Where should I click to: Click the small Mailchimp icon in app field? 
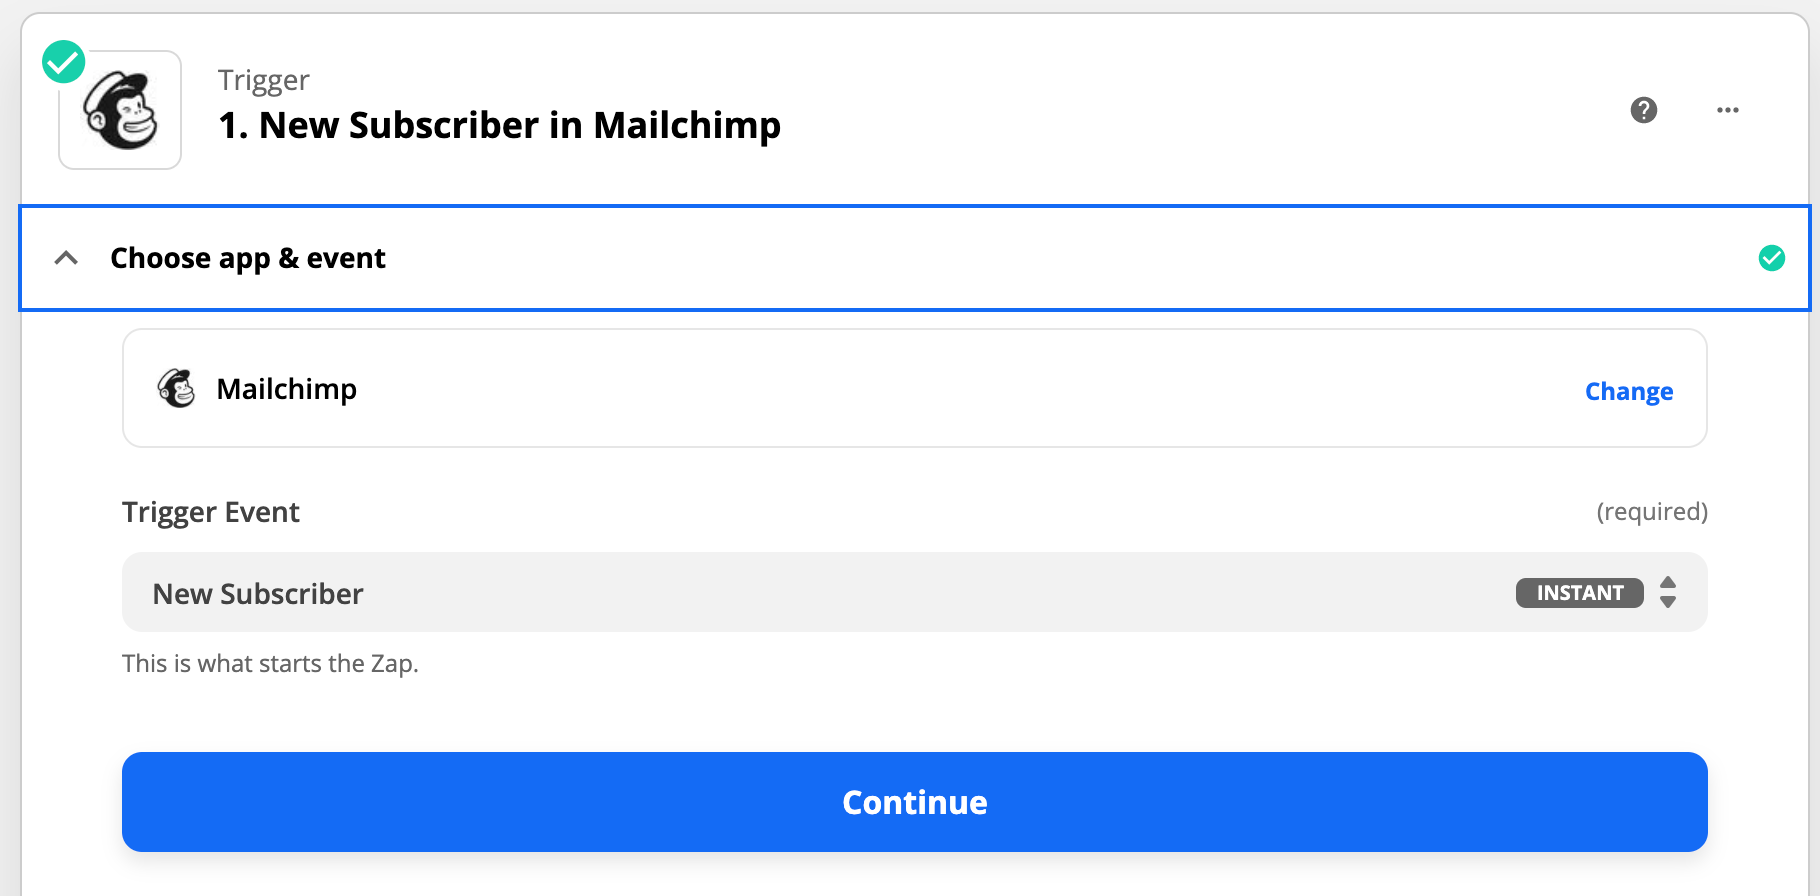pyautogui.click(x=177, y=388)
